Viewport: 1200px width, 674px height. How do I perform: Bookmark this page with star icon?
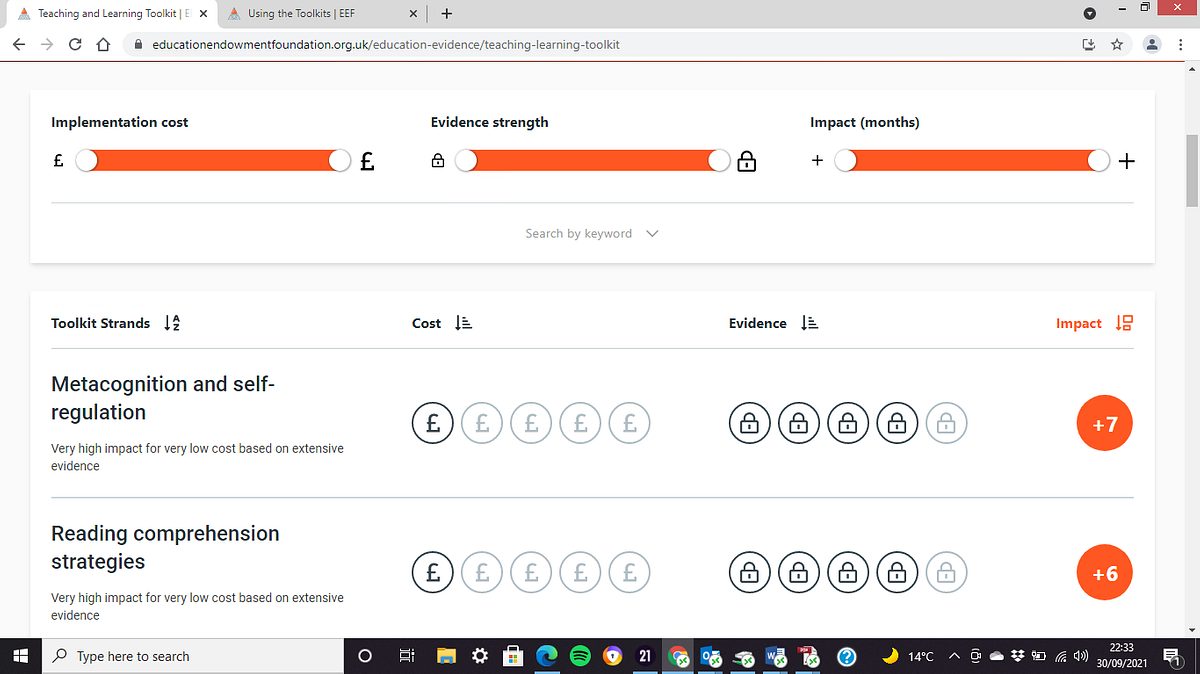coord(1117,44)
